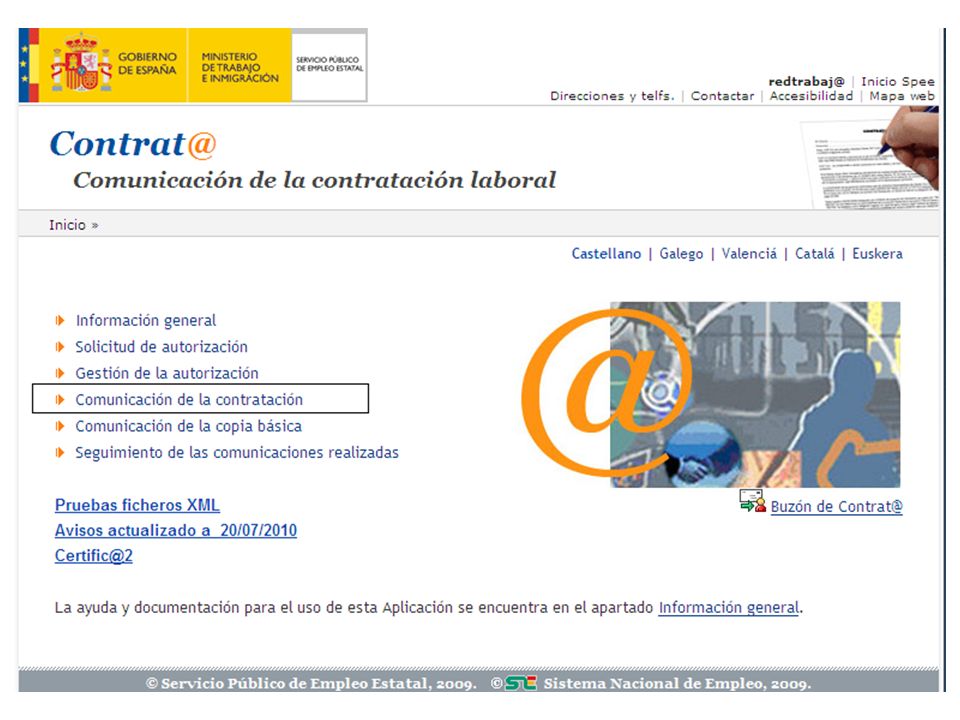The height and width of the screenshot is (720, 960).
Task: Switch language to Euskera
Action: click(x=877, y=253)
